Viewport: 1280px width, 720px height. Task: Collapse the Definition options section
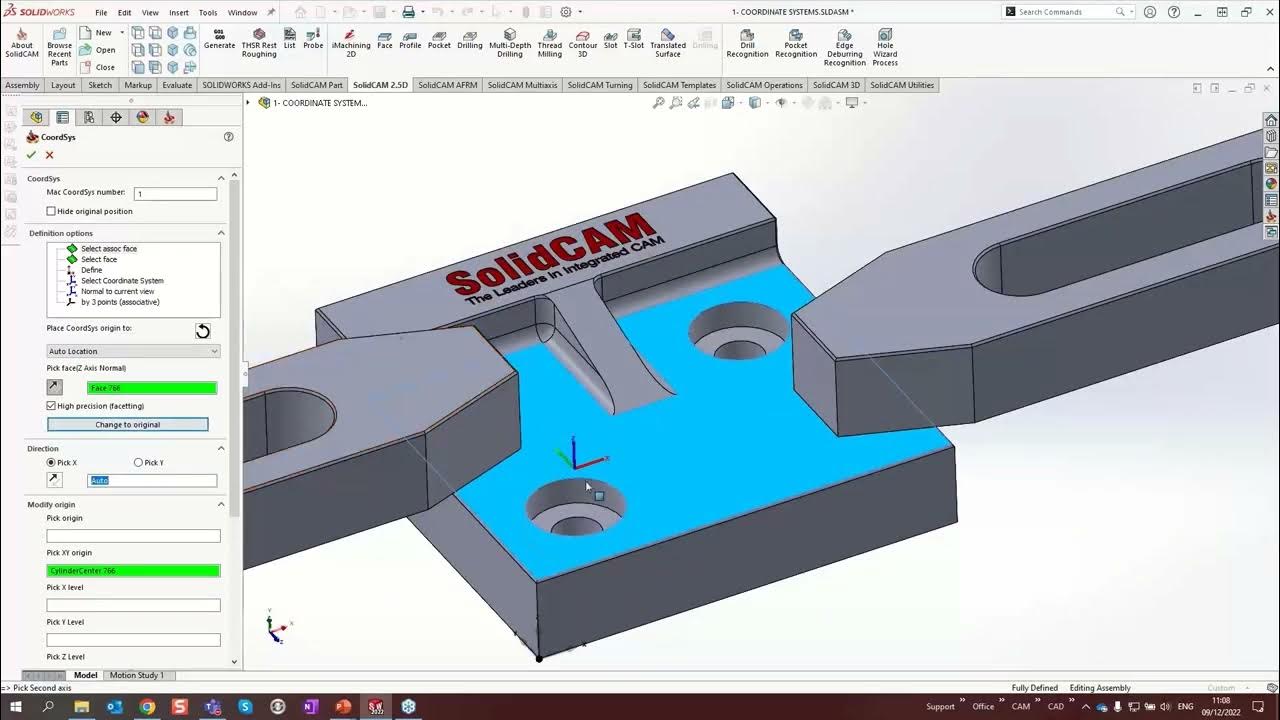pos(221,233)
